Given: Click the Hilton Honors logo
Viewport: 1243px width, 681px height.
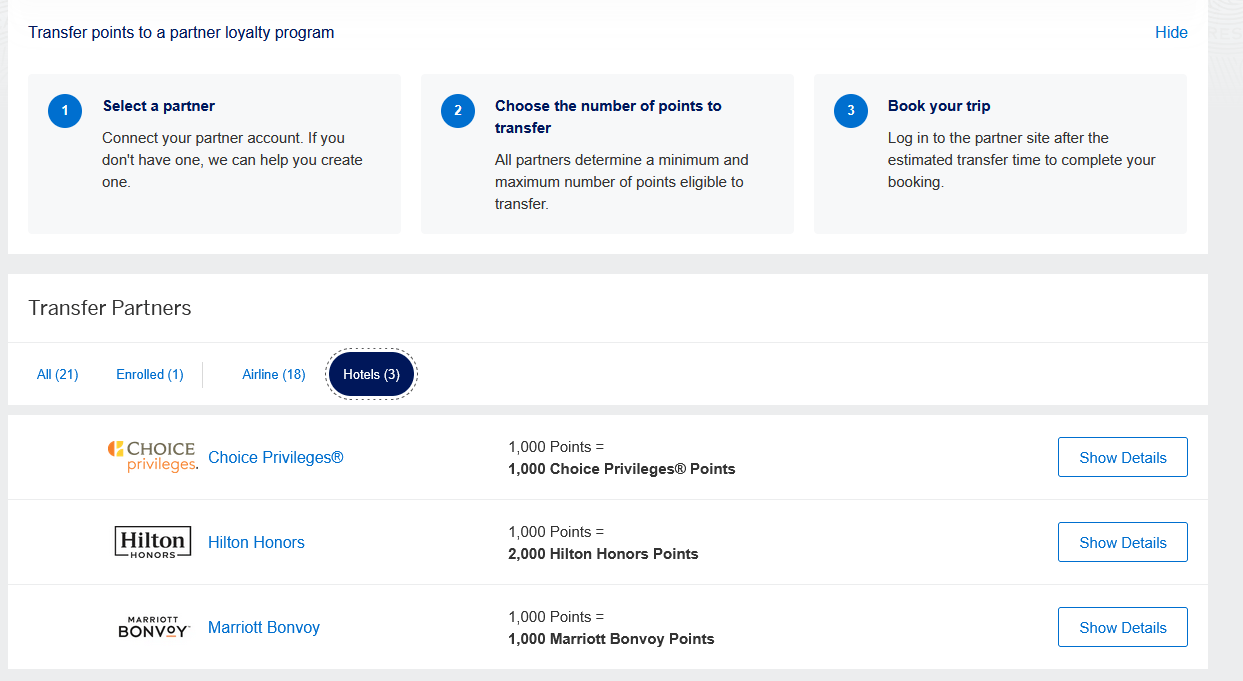Looking at the screenshot, I should [152, 542].
